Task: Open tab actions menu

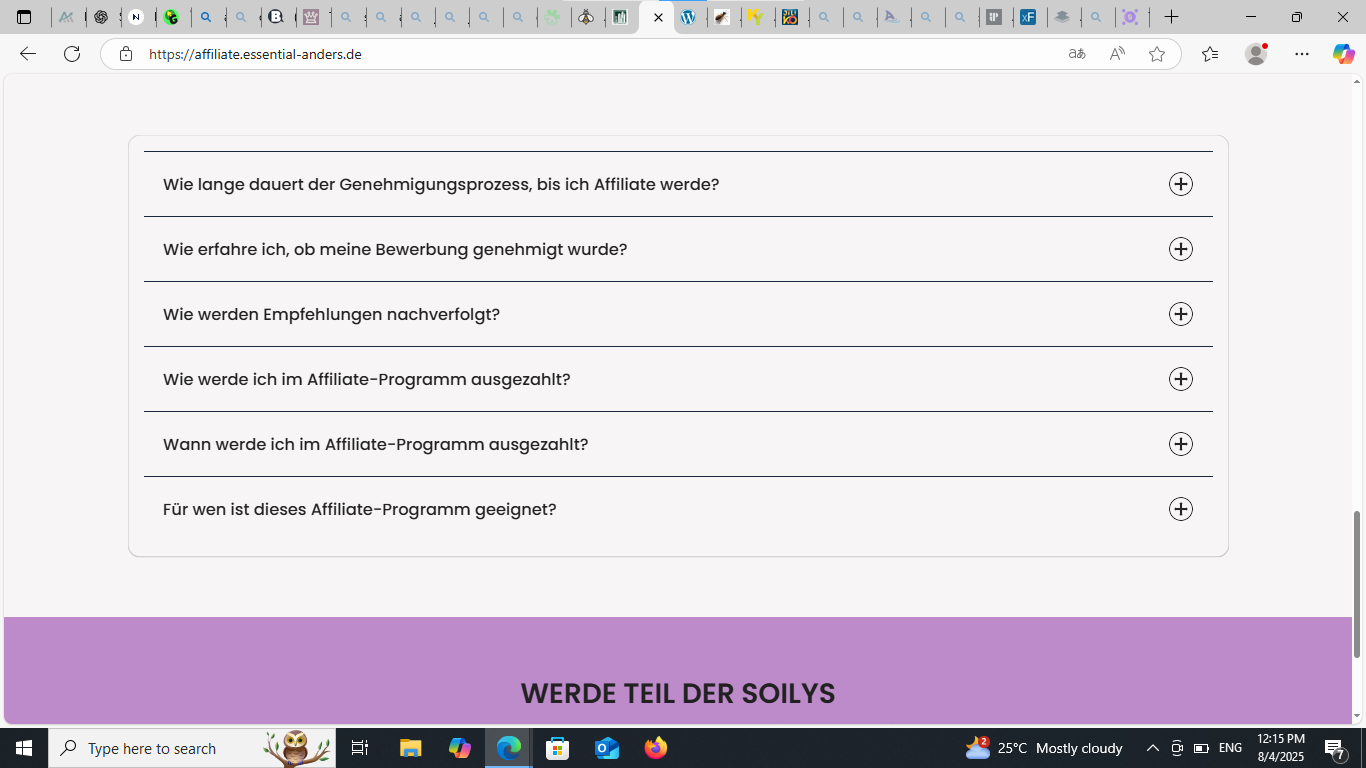Action: [24, 17]
